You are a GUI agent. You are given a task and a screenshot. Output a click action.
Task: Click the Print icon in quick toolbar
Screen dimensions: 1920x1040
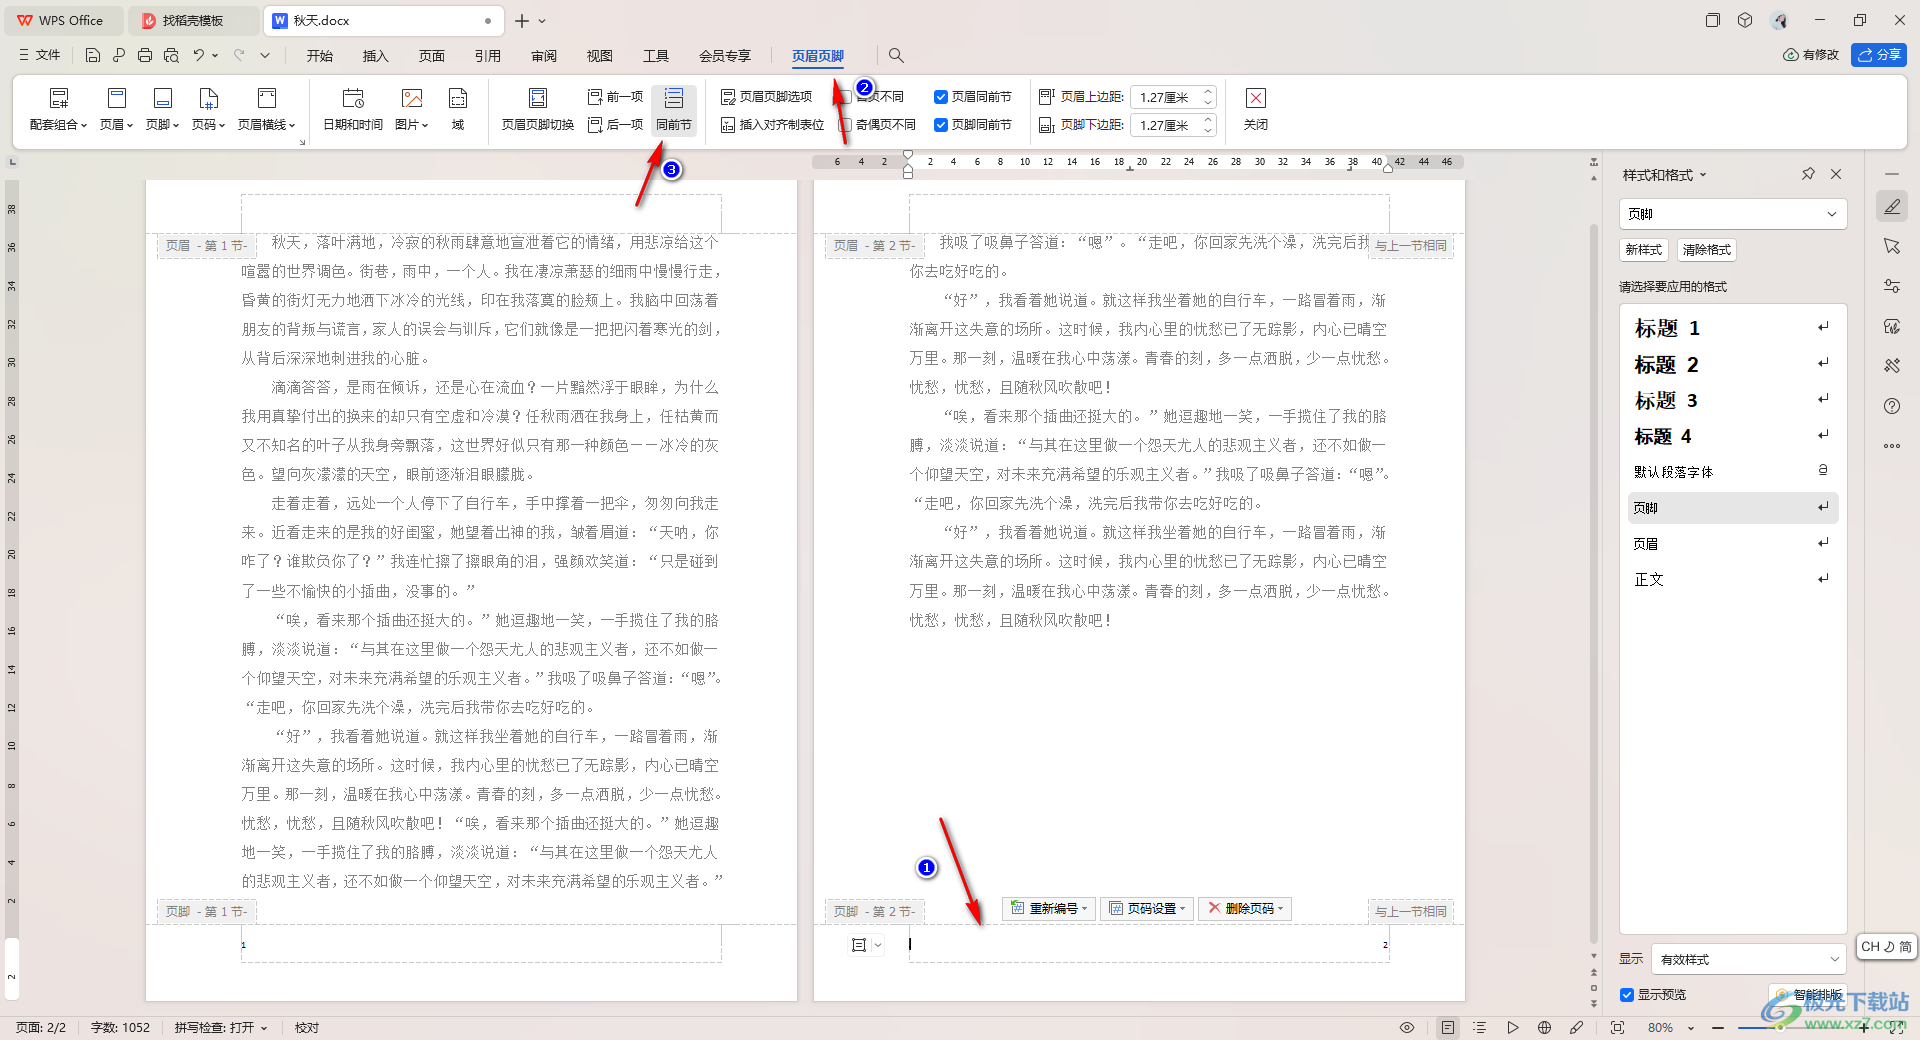(145, 55)
